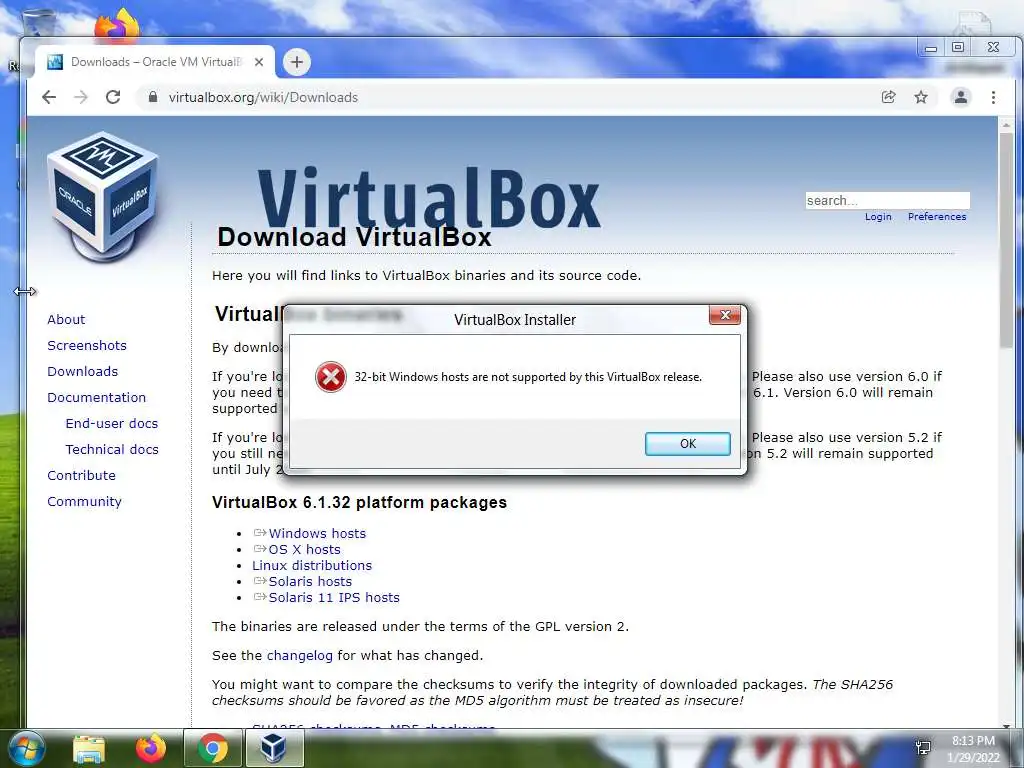Screen dimensions: 1024x768
Task: Select the Downloads – Oracle VM VirtualBox tab
Action: pos(155,62)
